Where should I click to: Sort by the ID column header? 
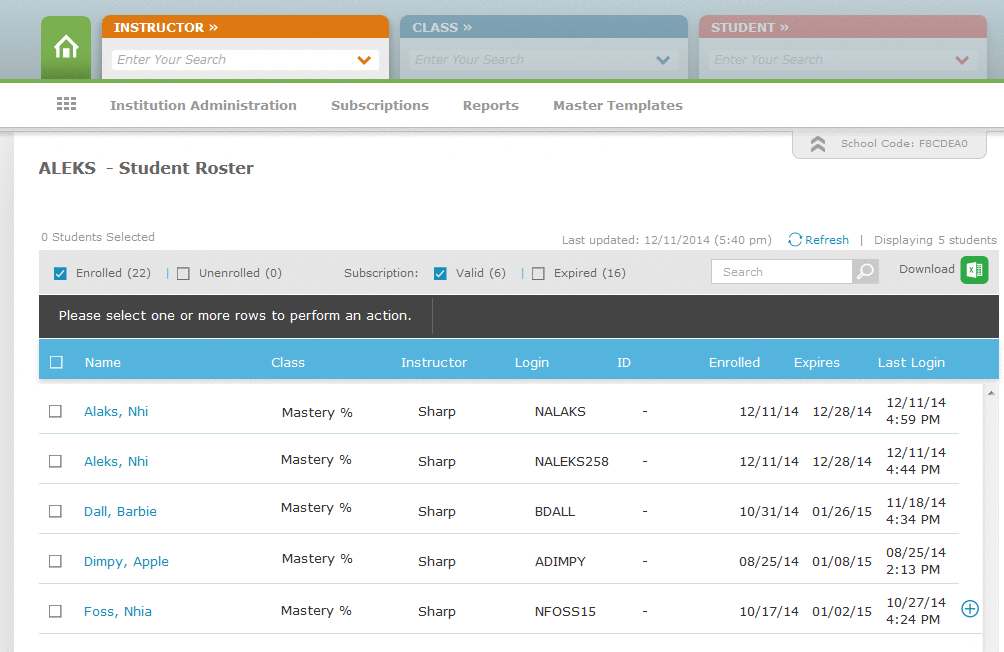pos(624,363)
